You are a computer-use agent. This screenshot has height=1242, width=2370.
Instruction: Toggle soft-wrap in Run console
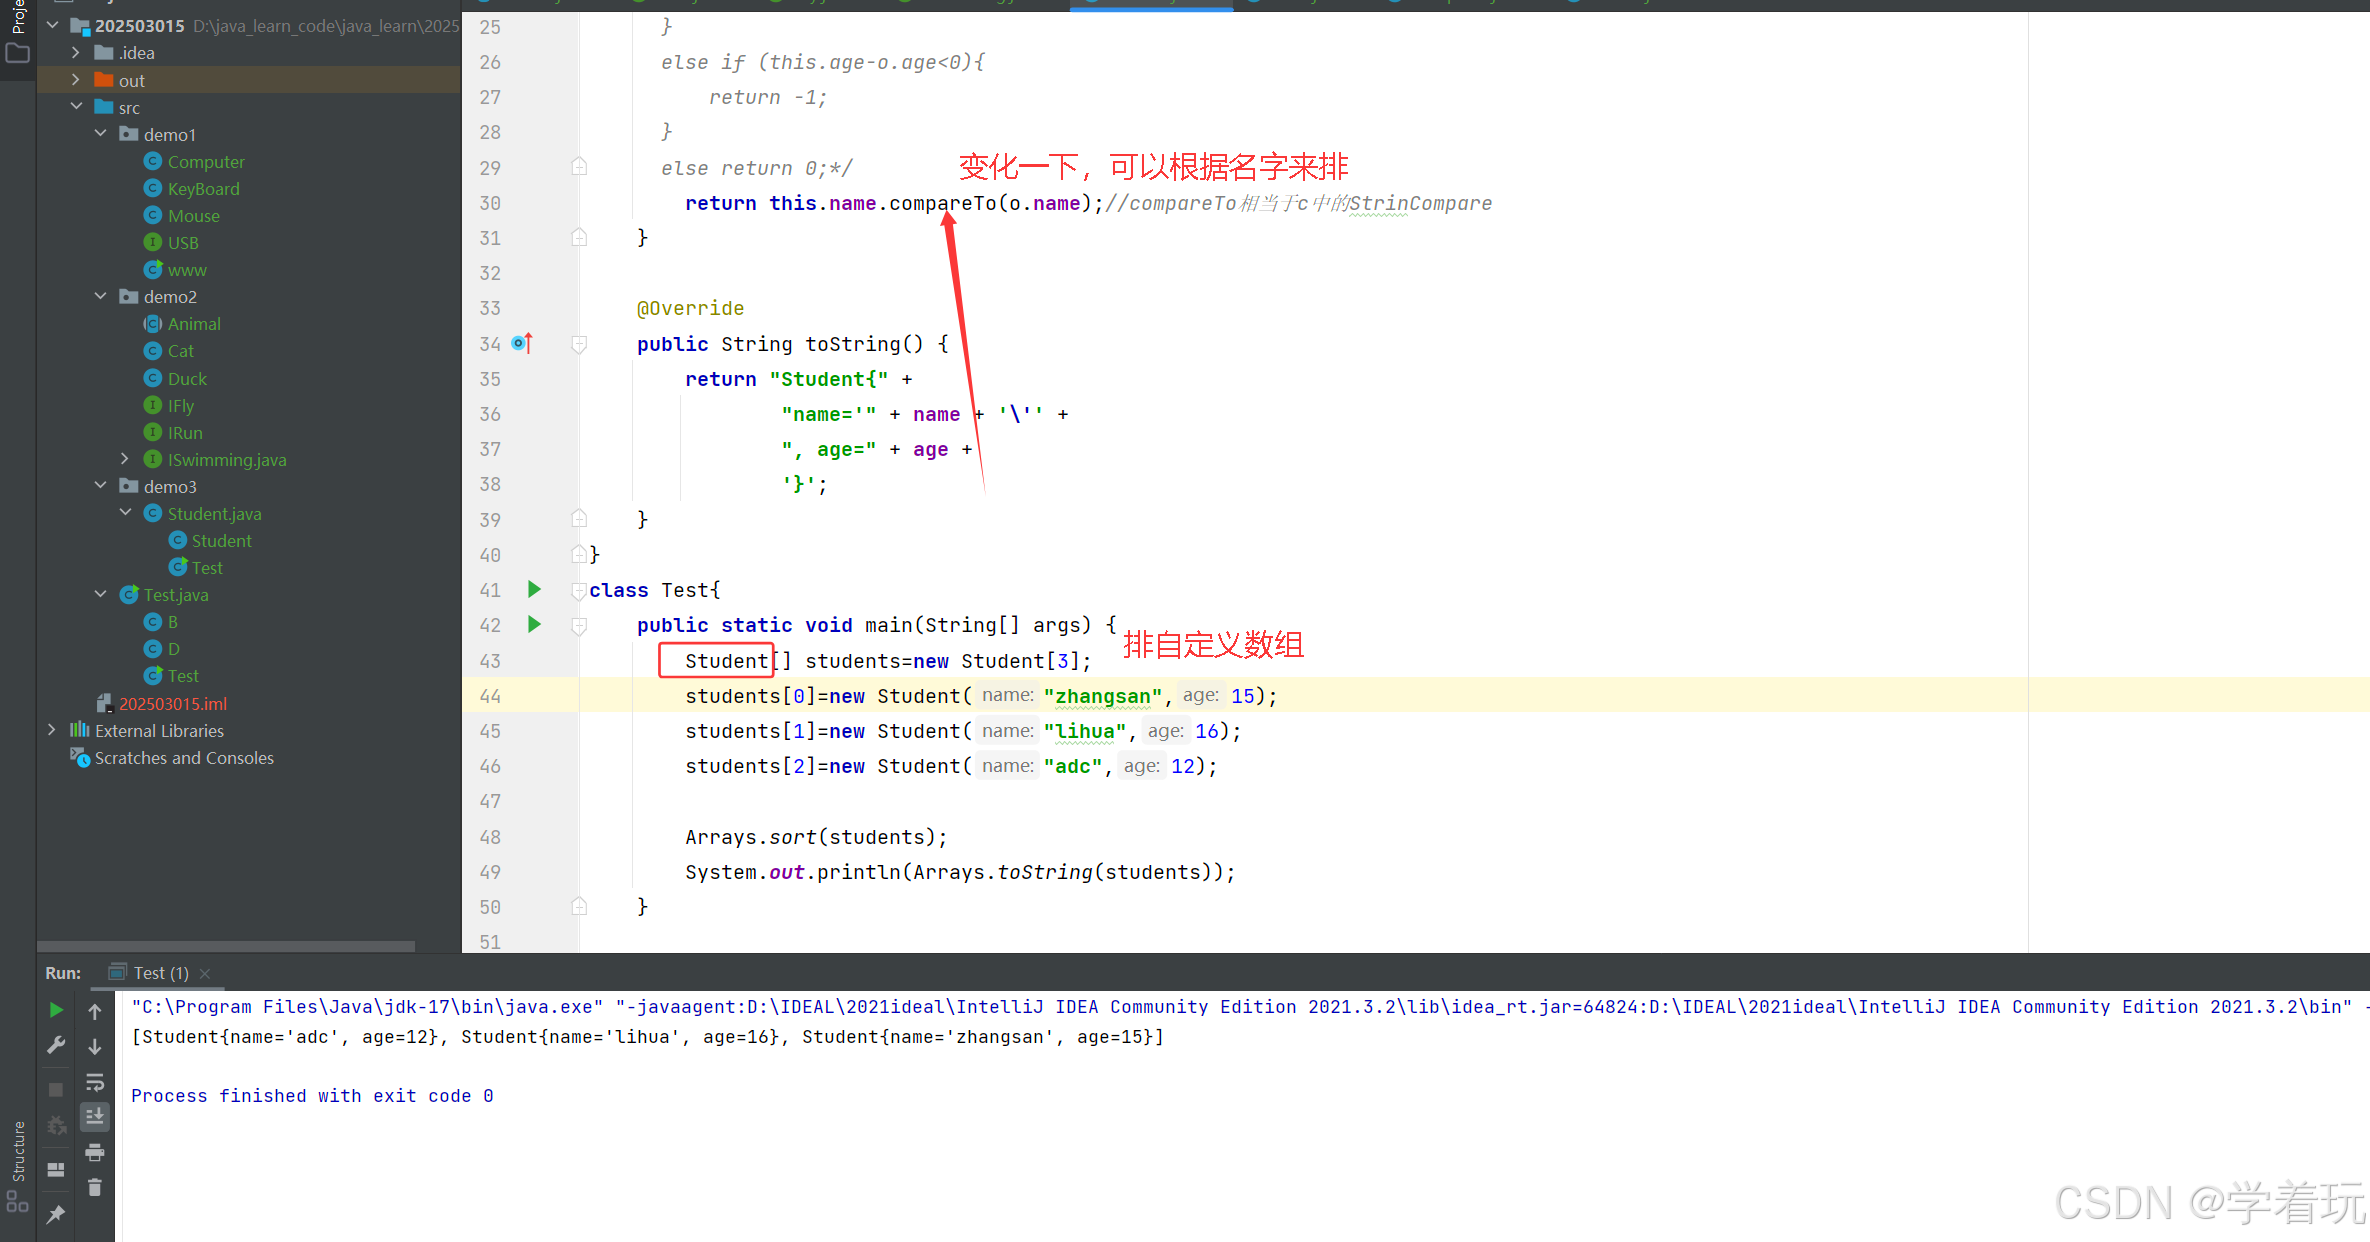pos(95,1082)
